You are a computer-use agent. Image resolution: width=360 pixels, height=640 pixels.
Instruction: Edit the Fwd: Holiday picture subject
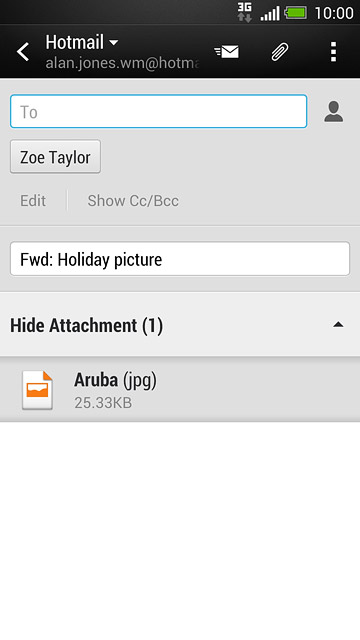pyautogui.click(x=180, y=259)
